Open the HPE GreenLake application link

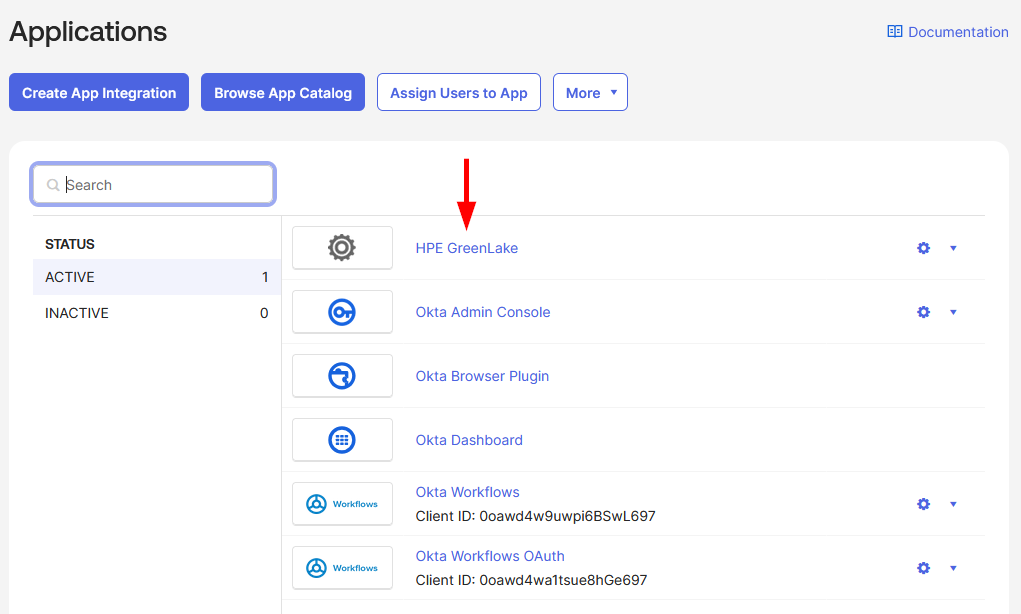(467, 248)
